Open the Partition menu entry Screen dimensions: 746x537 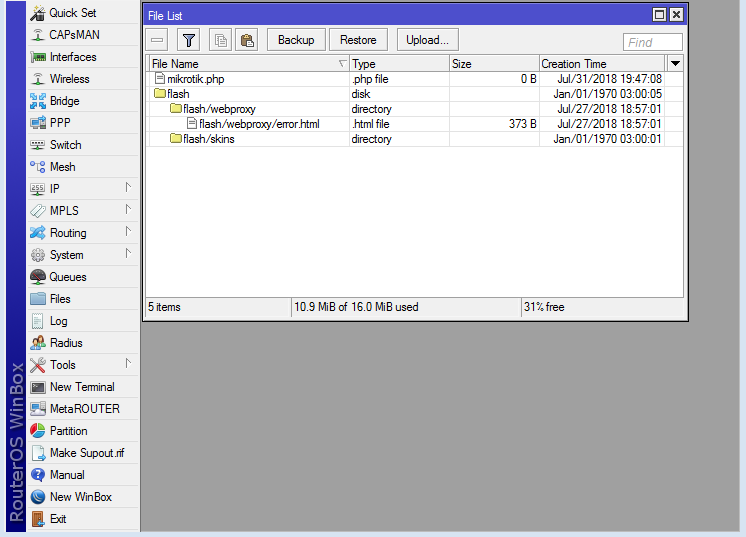(x=83, y=431)
